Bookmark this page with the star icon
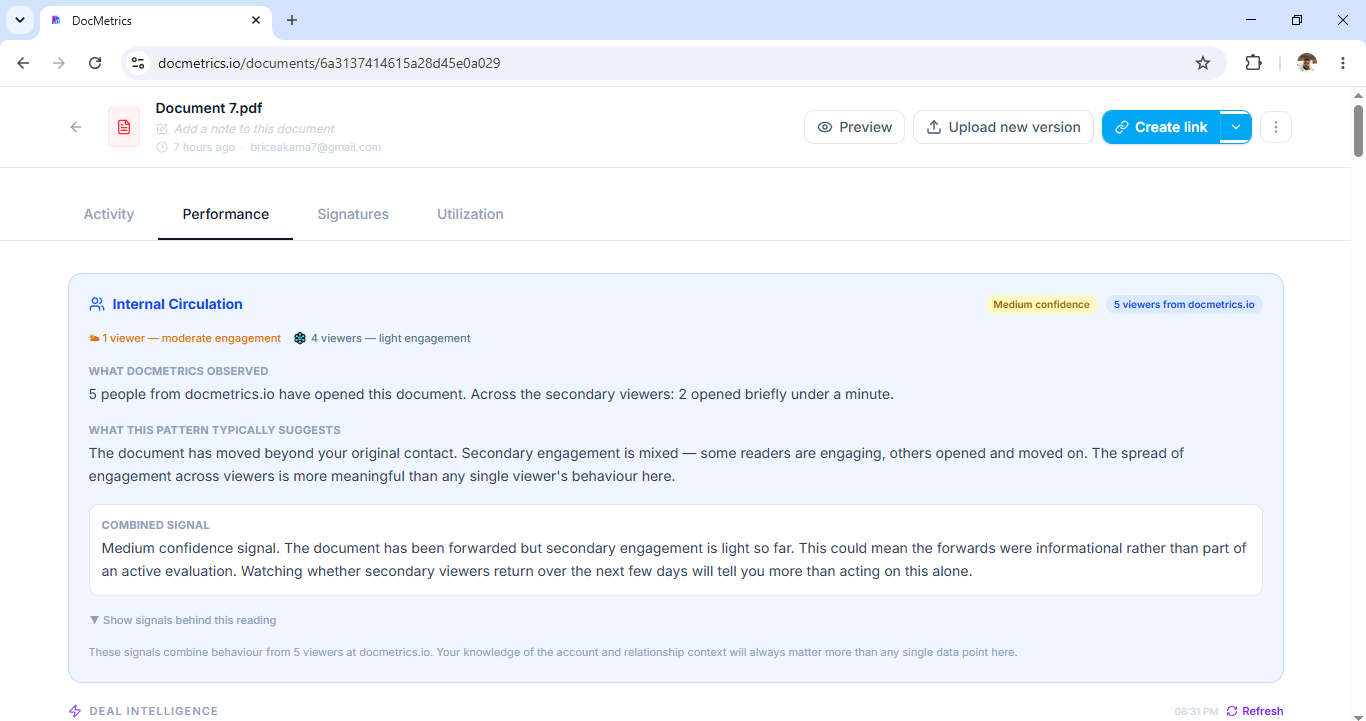Viewport: 1366px width, 721px height. pos(1203,63)
